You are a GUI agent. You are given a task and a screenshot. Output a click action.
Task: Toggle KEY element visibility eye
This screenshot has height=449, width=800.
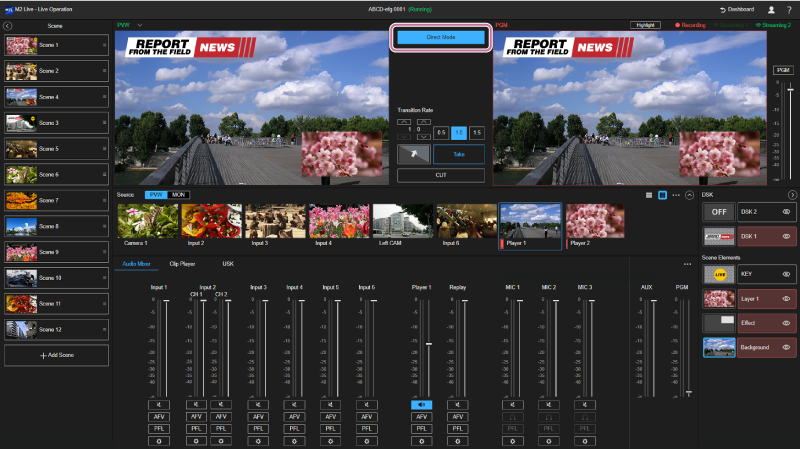[x=786, y=275]
